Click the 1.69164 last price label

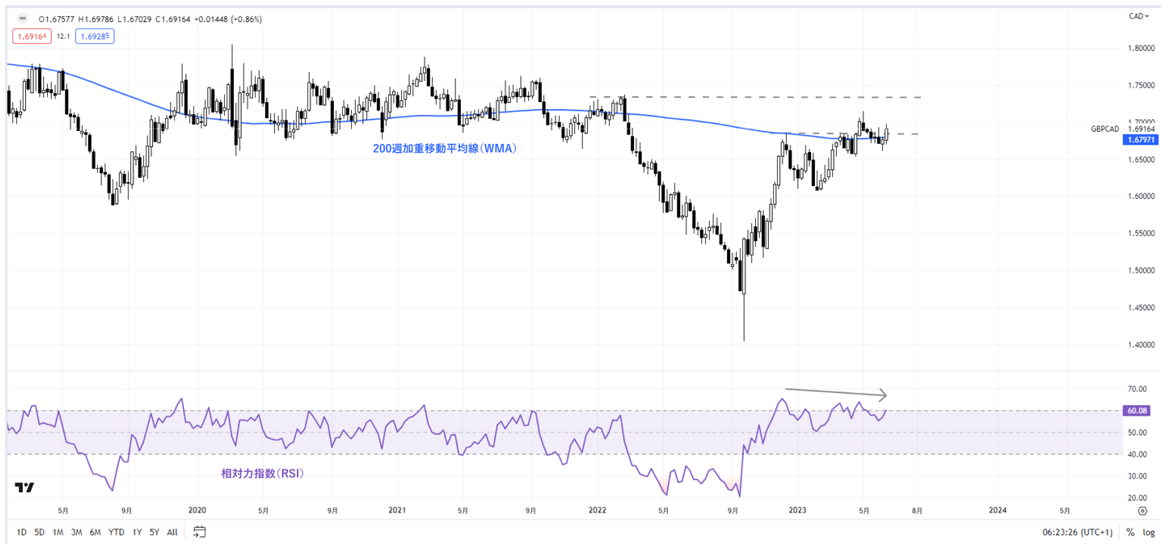tap(1140, 129)
